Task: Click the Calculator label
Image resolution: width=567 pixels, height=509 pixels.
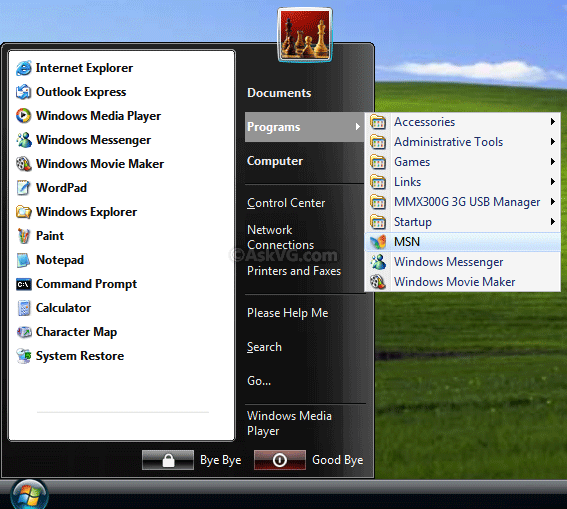Action: [x=63, y=308]
